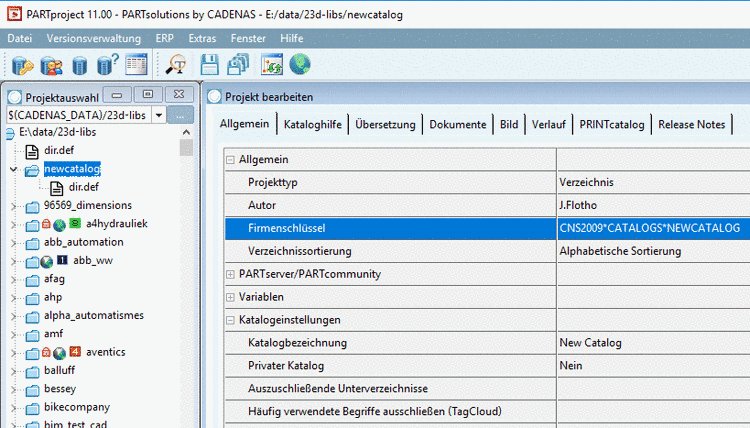Click the table list toolbar icon
750x428 pixels.
[x=136, y=65]
